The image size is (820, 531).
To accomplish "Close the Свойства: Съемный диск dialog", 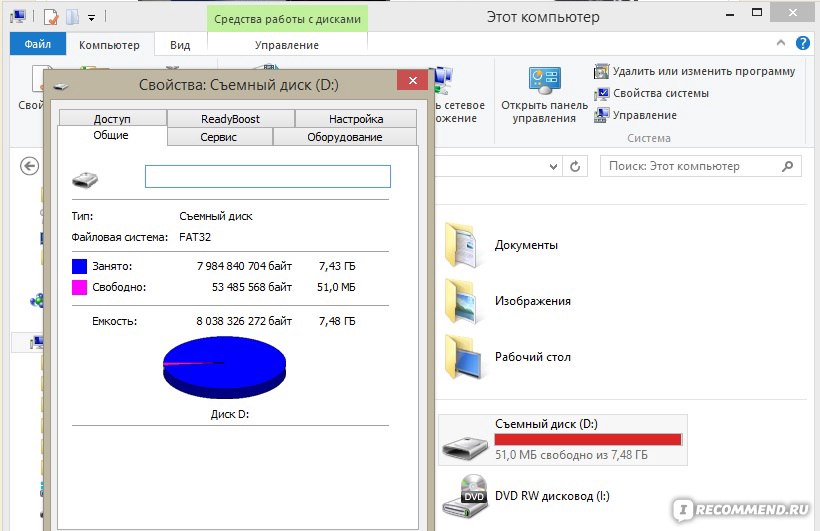I will click(413, 81).
